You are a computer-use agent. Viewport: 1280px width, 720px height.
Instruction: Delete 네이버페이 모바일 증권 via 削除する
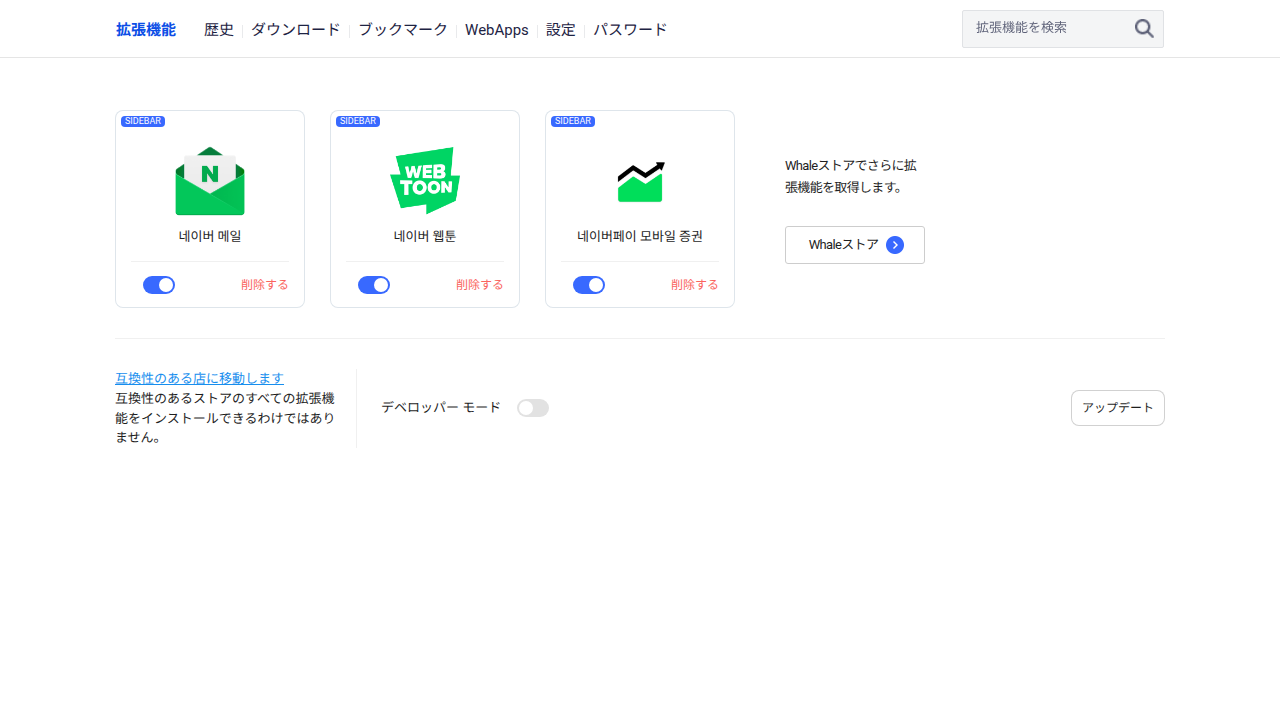coord(695,285)
